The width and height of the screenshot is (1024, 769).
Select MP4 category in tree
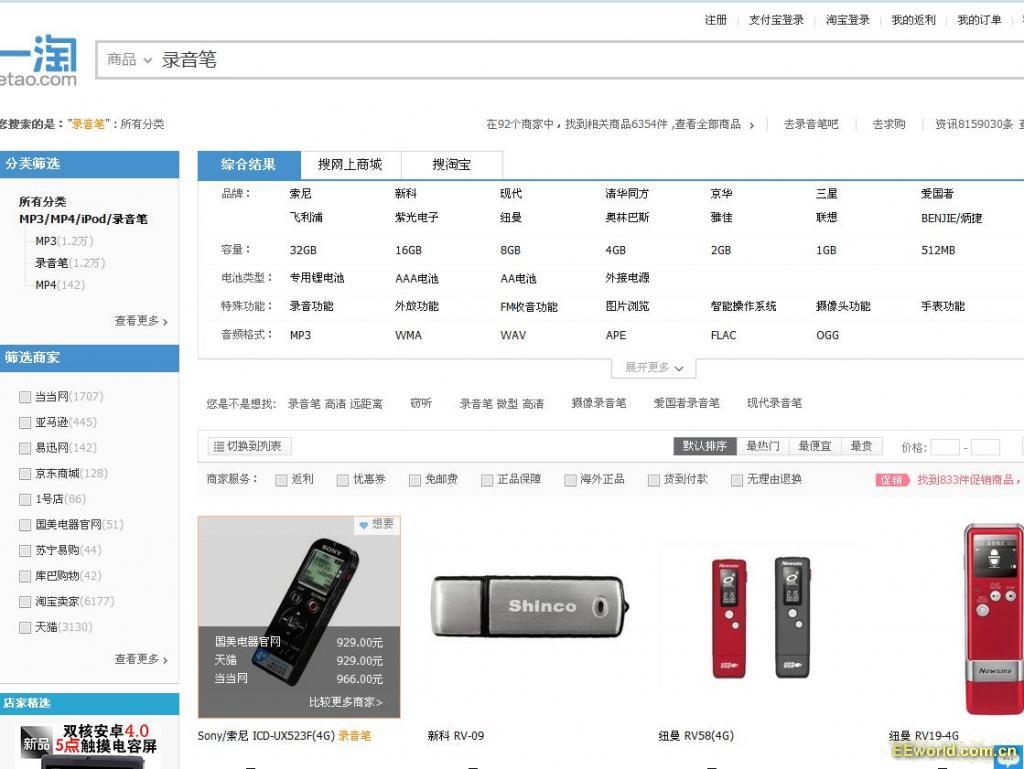(46, 285)
